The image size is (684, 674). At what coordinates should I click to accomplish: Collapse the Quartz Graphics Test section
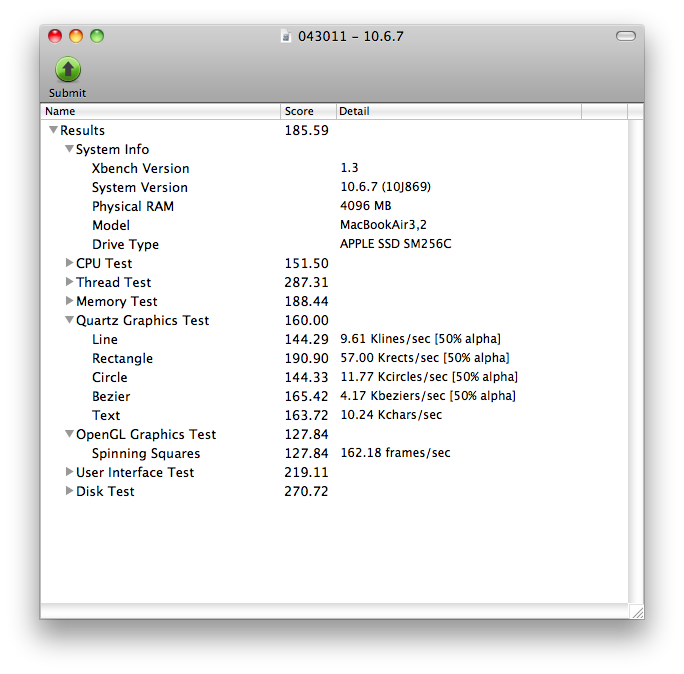tap(69, 320)
